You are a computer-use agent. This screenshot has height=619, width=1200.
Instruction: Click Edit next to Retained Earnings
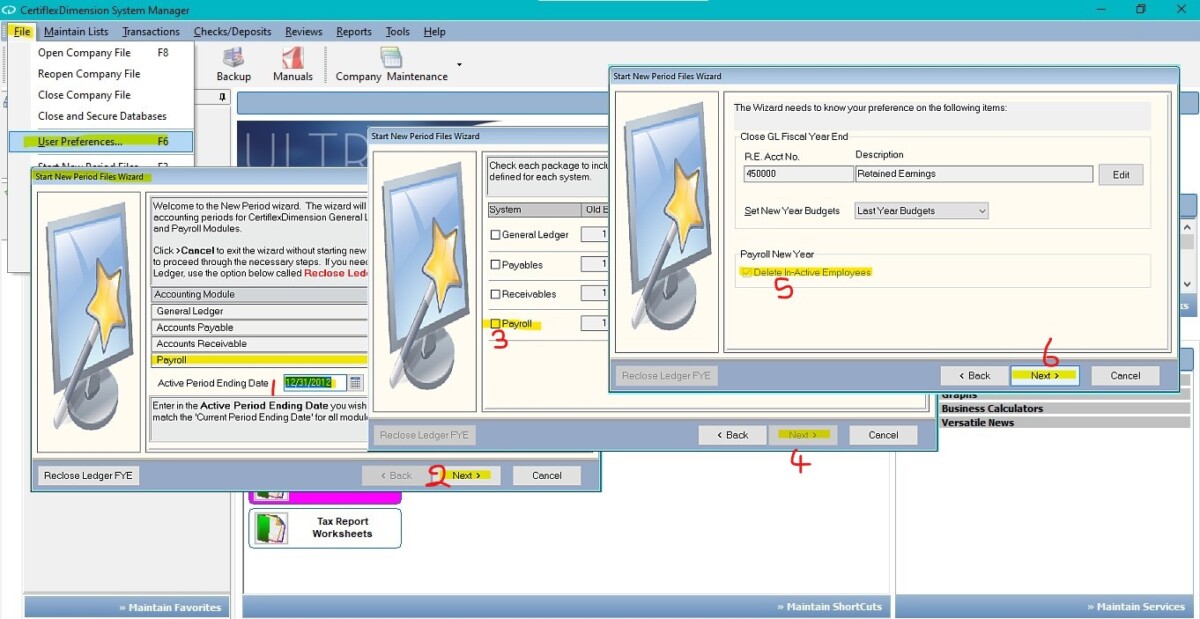1120,174
